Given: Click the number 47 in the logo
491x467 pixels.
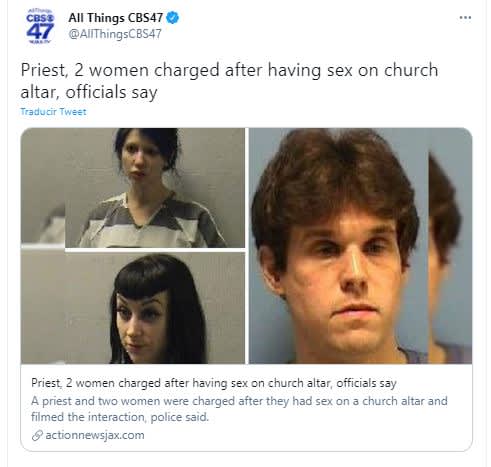Looking at the screenshot, I should coord(40,31).
